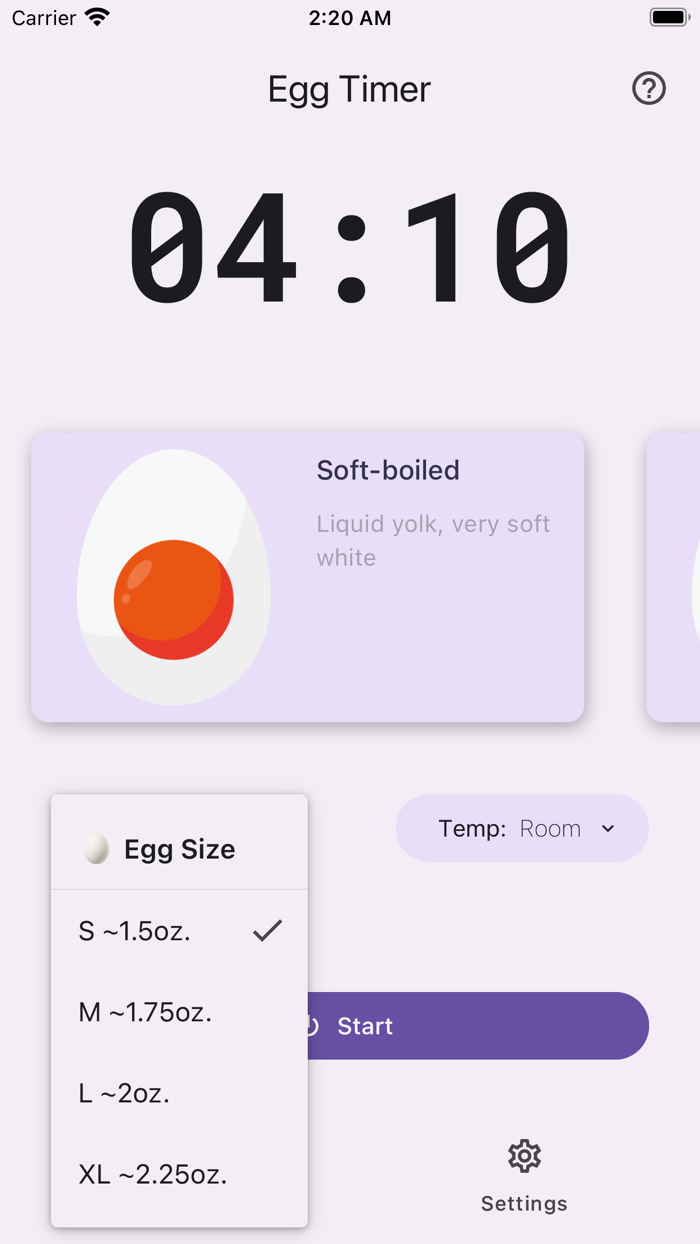The image size is (700, 1244).
Task: Click the egg icon in the Egg Size header
Action: 97,849
